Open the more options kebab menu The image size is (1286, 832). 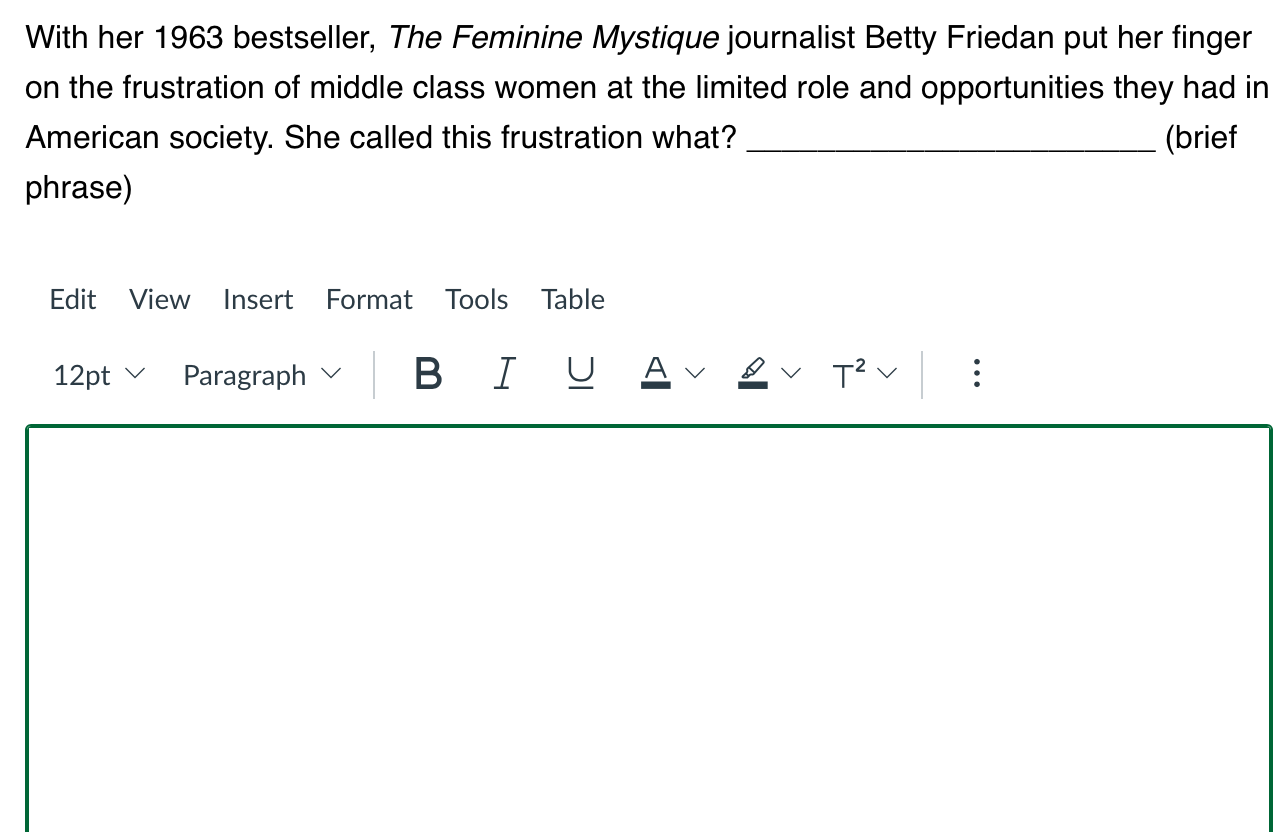coord(976,373)
